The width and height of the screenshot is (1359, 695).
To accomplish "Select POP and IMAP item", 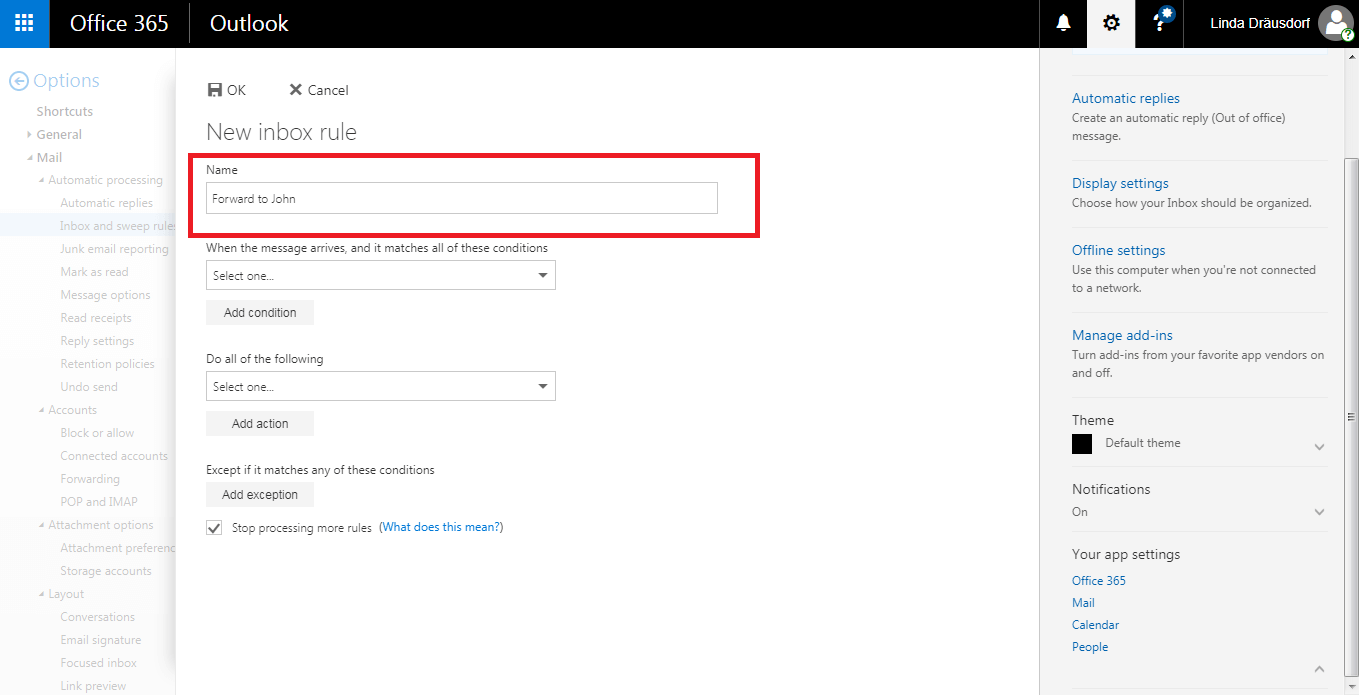I will 99,502.
